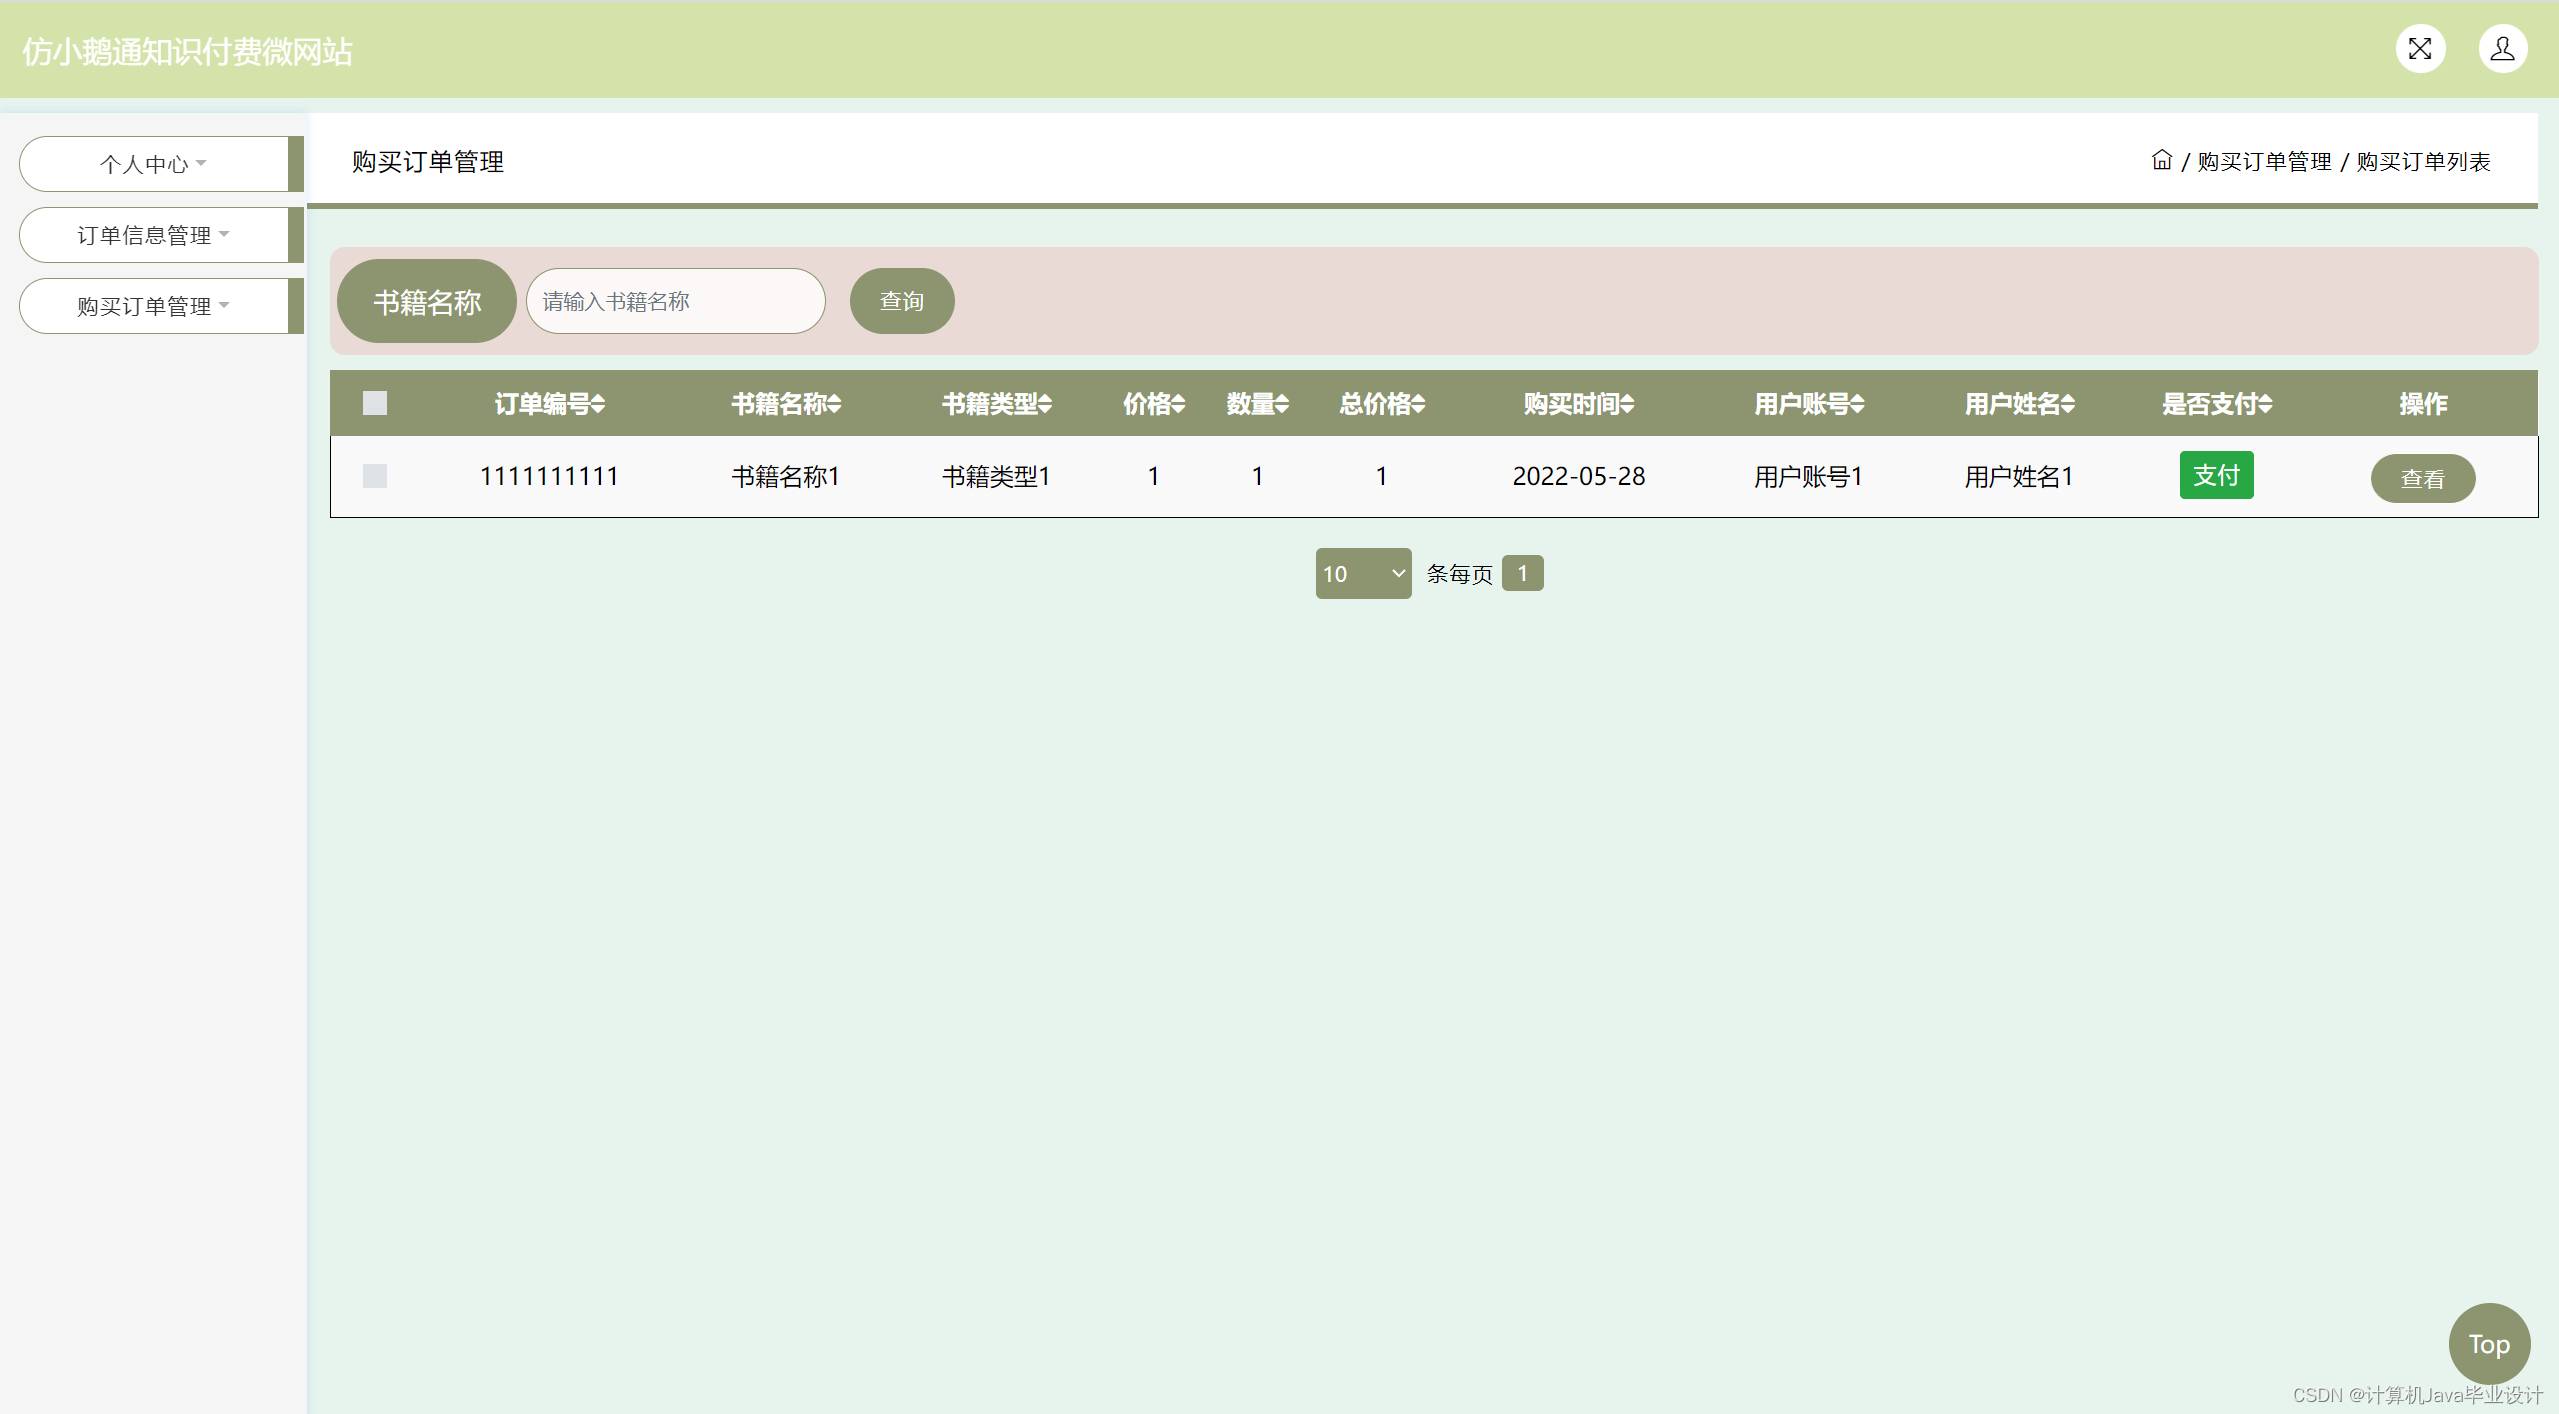This screenshot has height=1414, width=2559.
Task: Toggle select-all checkbox in table header
Action: (375, 403)
